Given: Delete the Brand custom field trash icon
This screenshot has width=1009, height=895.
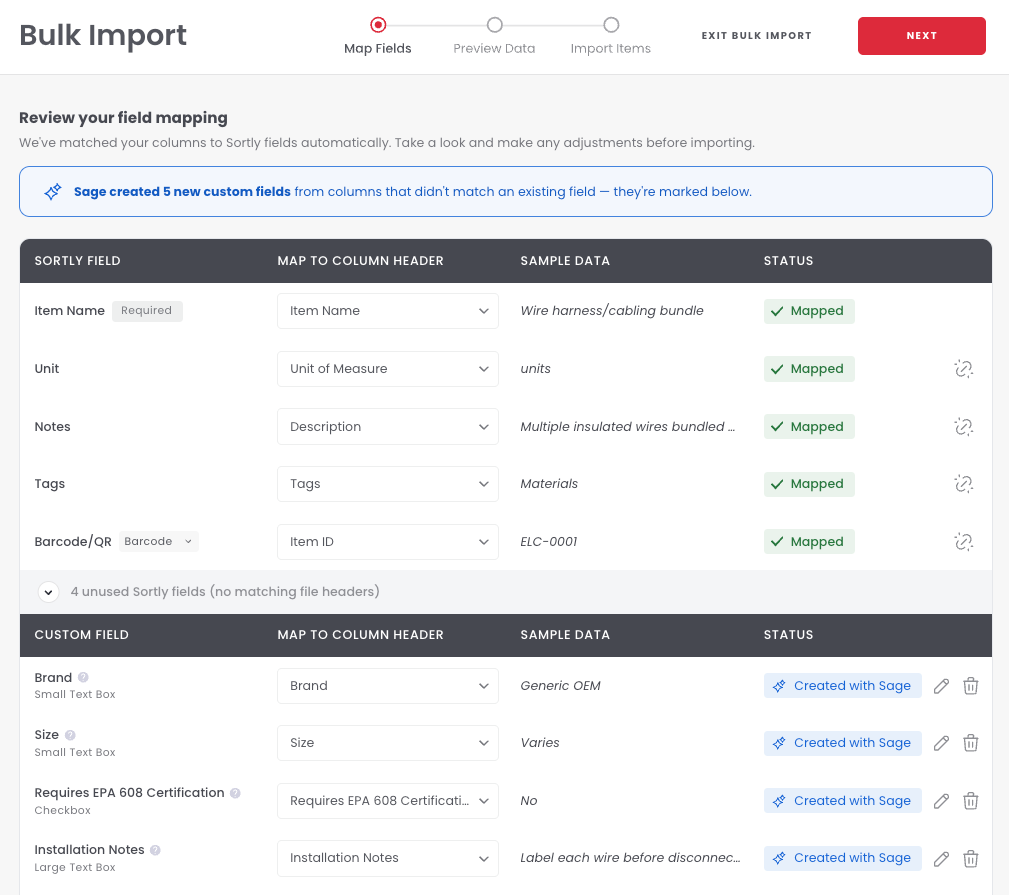Looking at the screenshot, I should [x=970, y=686].
